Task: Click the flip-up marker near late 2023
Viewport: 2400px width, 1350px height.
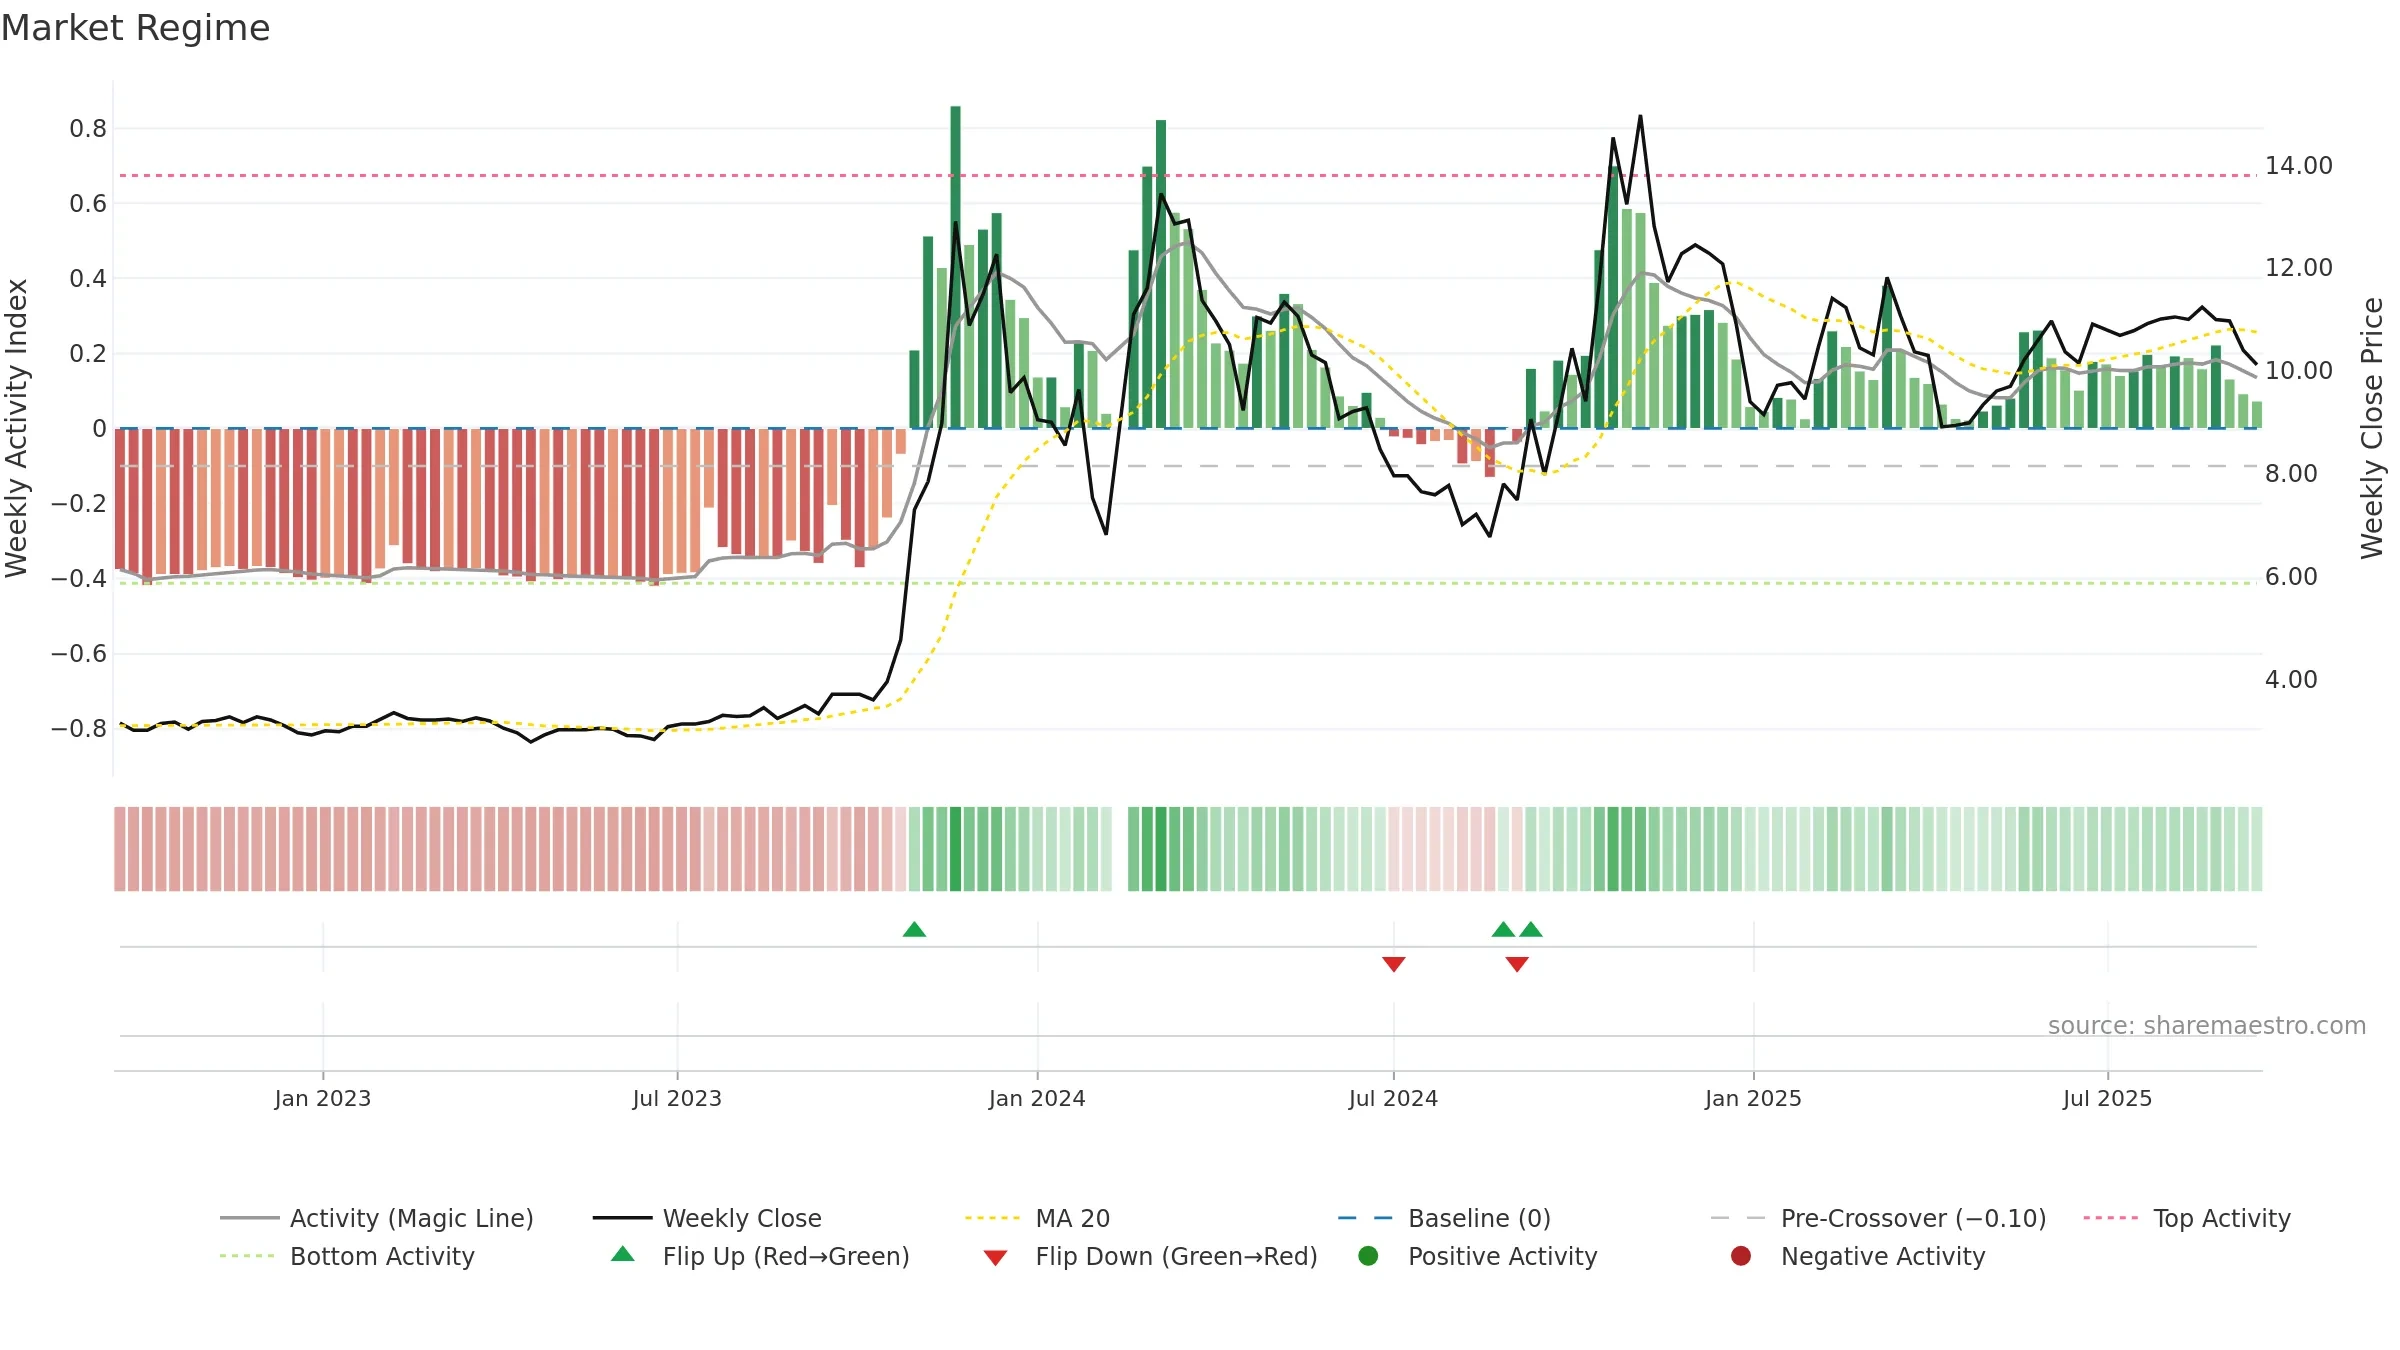Action: (x=914, y=929)
